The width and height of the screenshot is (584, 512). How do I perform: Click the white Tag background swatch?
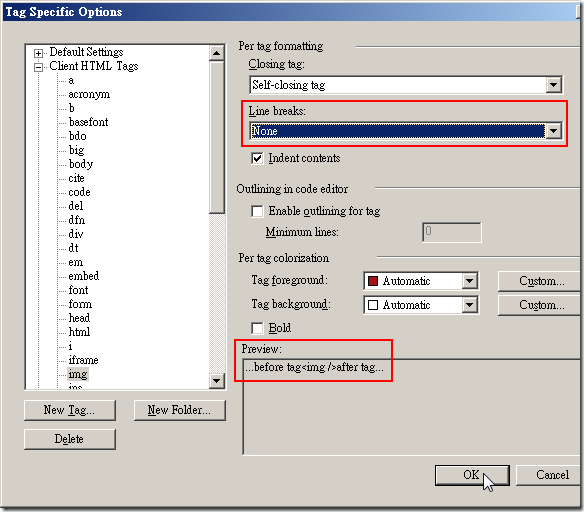tap(373, 305)
